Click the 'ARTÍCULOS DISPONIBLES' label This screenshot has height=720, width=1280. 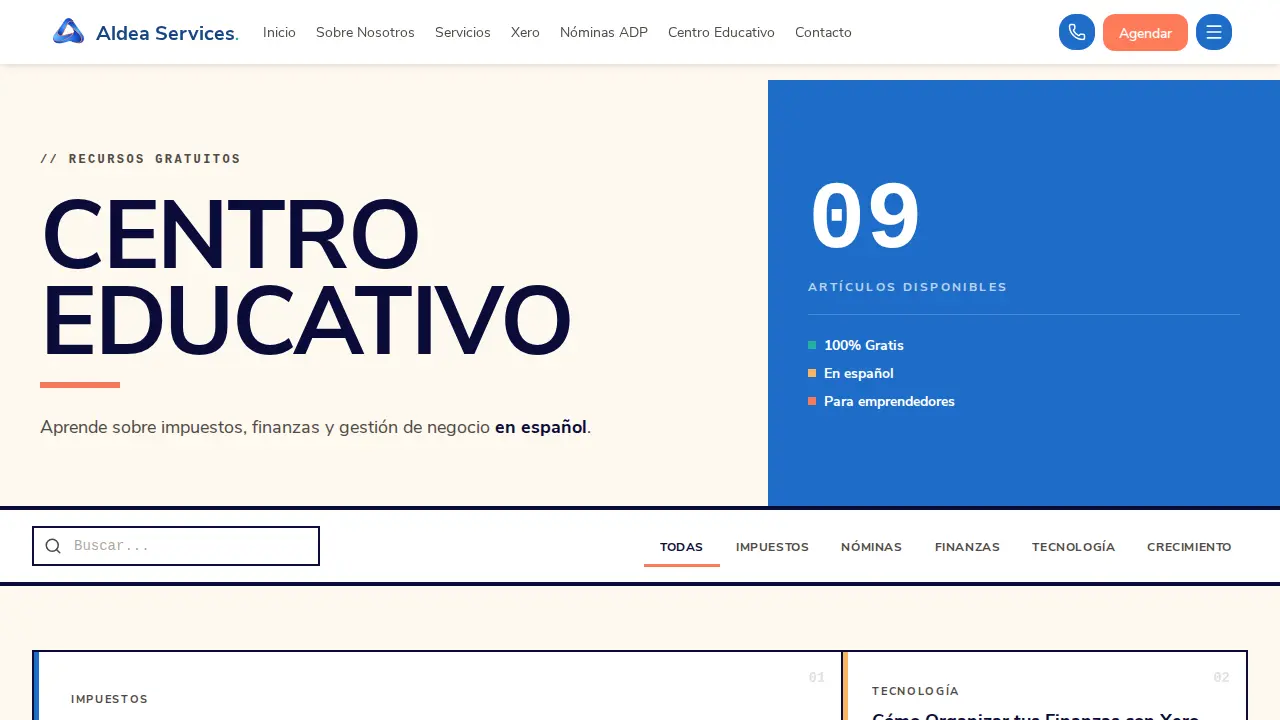(908, 287)
